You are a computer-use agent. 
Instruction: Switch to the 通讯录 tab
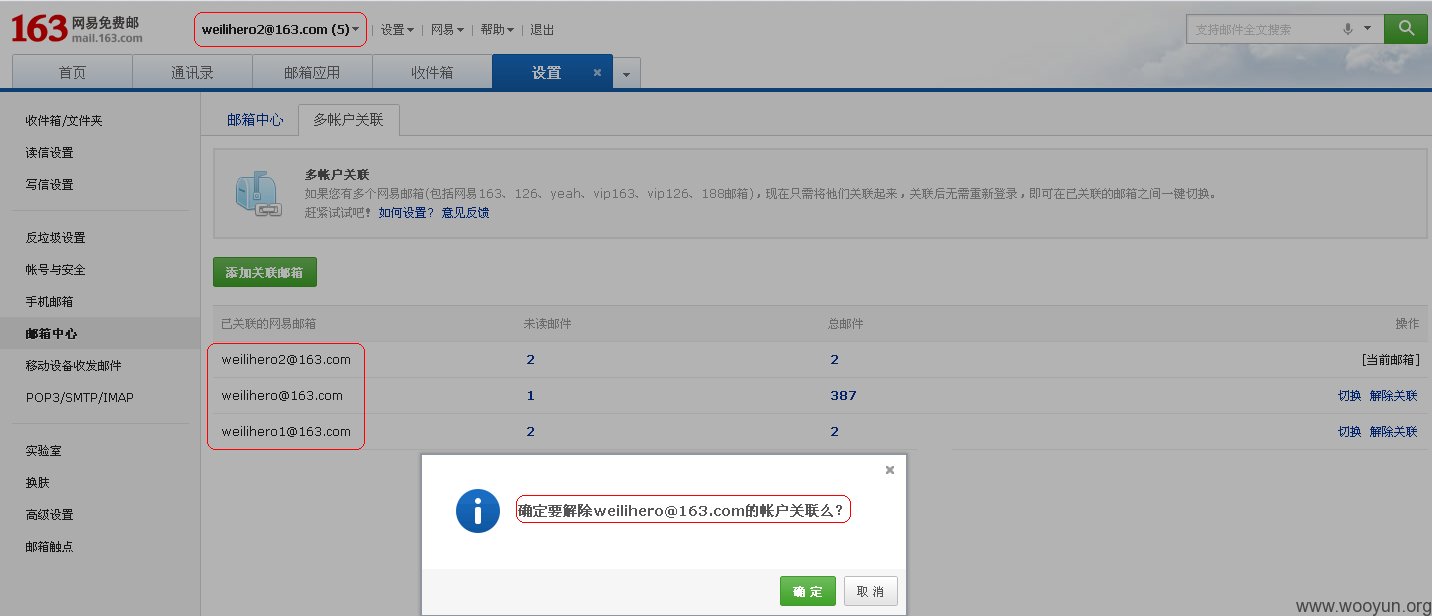(192, 73)
